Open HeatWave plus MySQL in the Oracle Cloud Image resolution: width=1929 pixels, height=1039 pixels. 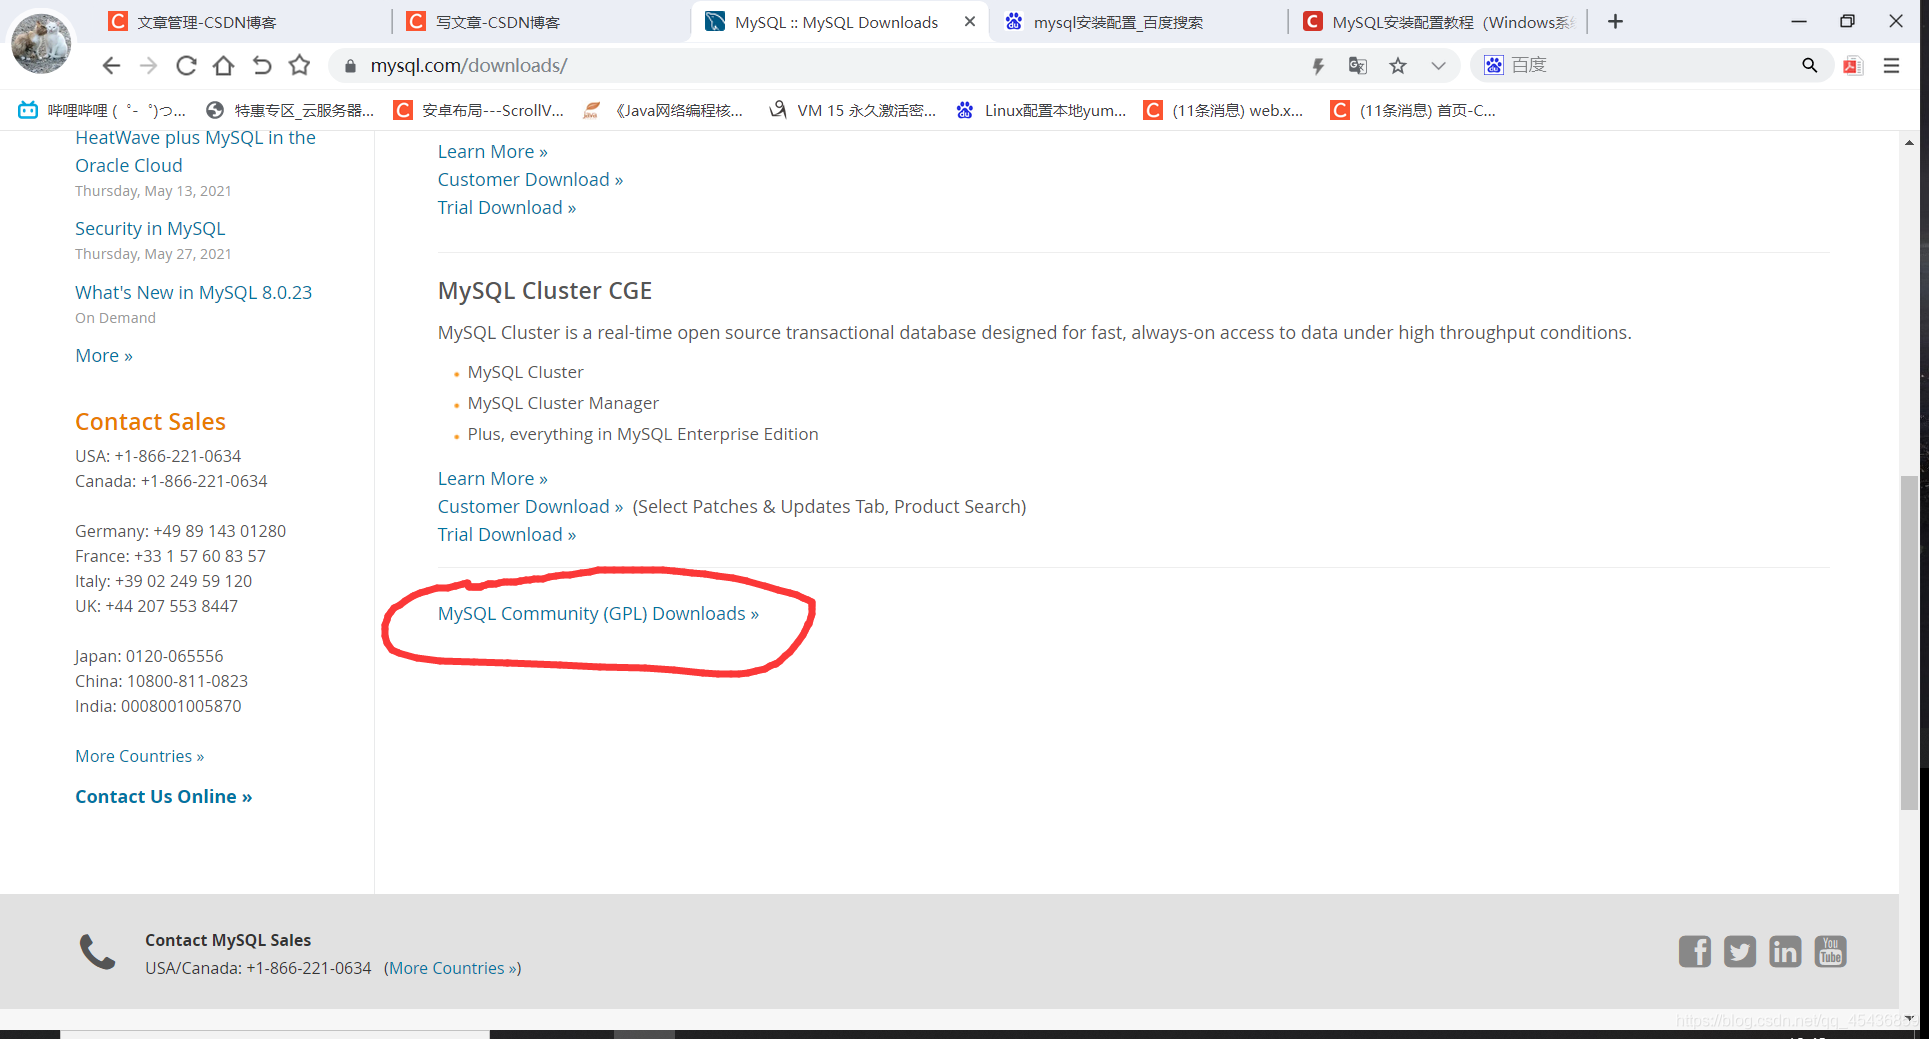pos(195,152)
